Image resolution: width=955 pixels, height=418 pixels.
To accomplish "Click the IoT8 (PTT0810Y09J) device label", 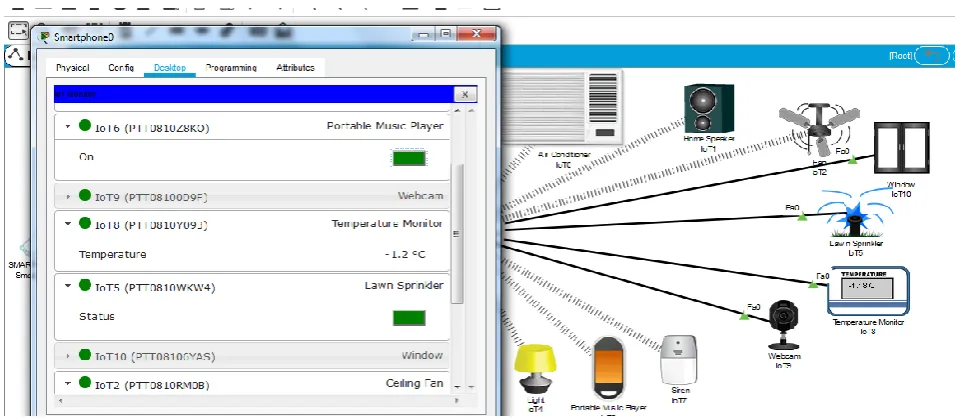I will pos(152,225).
